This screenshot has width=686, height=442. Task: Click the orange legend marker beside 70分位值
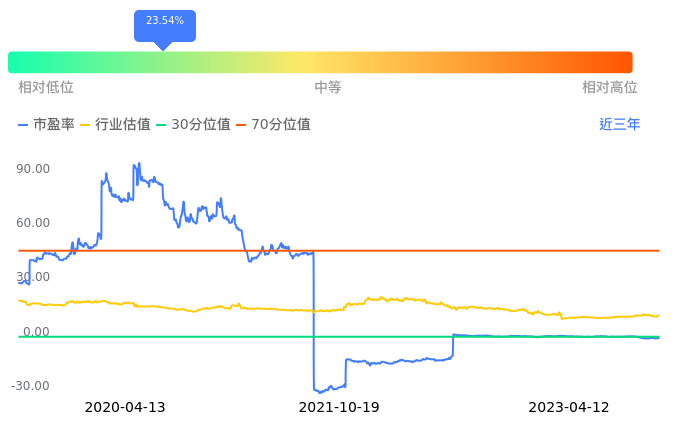tap(242, 125)
